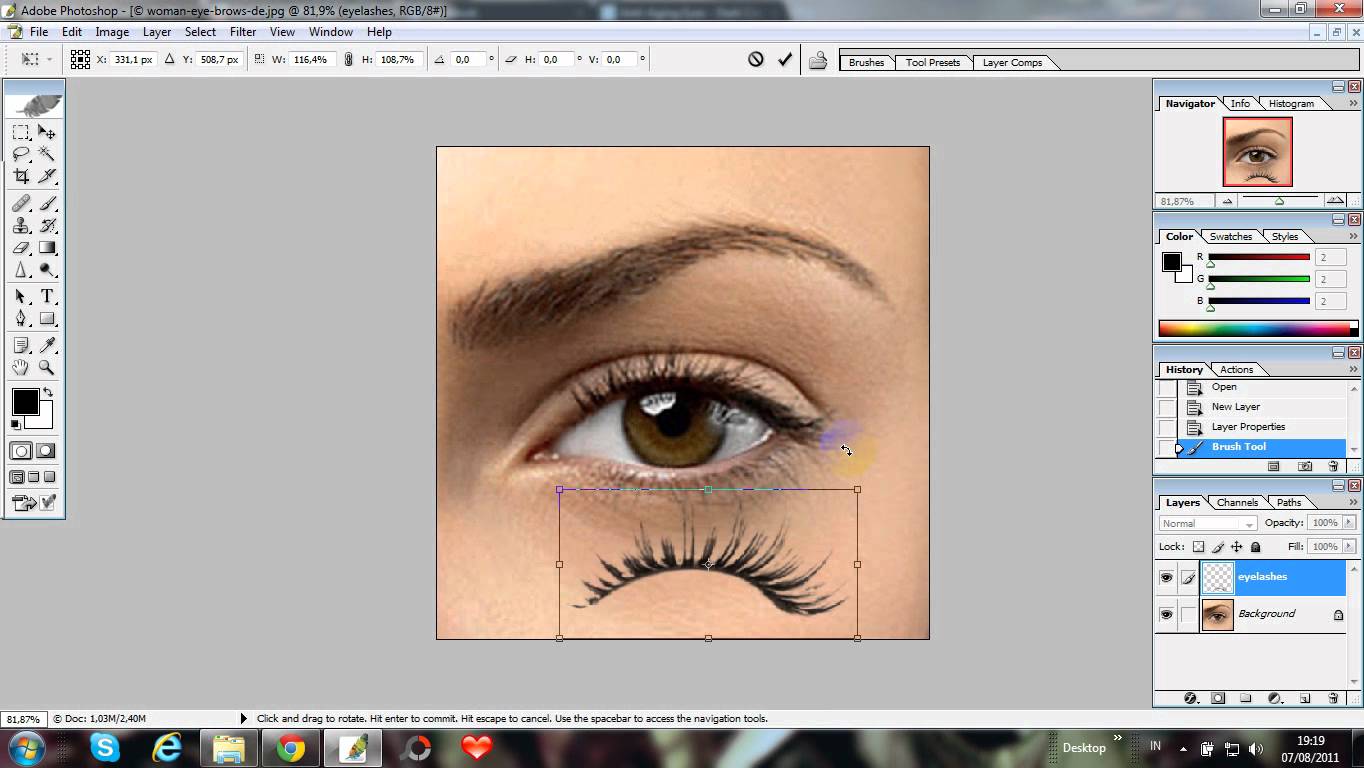Toggle lock all for layer

click(x=1255, y=547)
